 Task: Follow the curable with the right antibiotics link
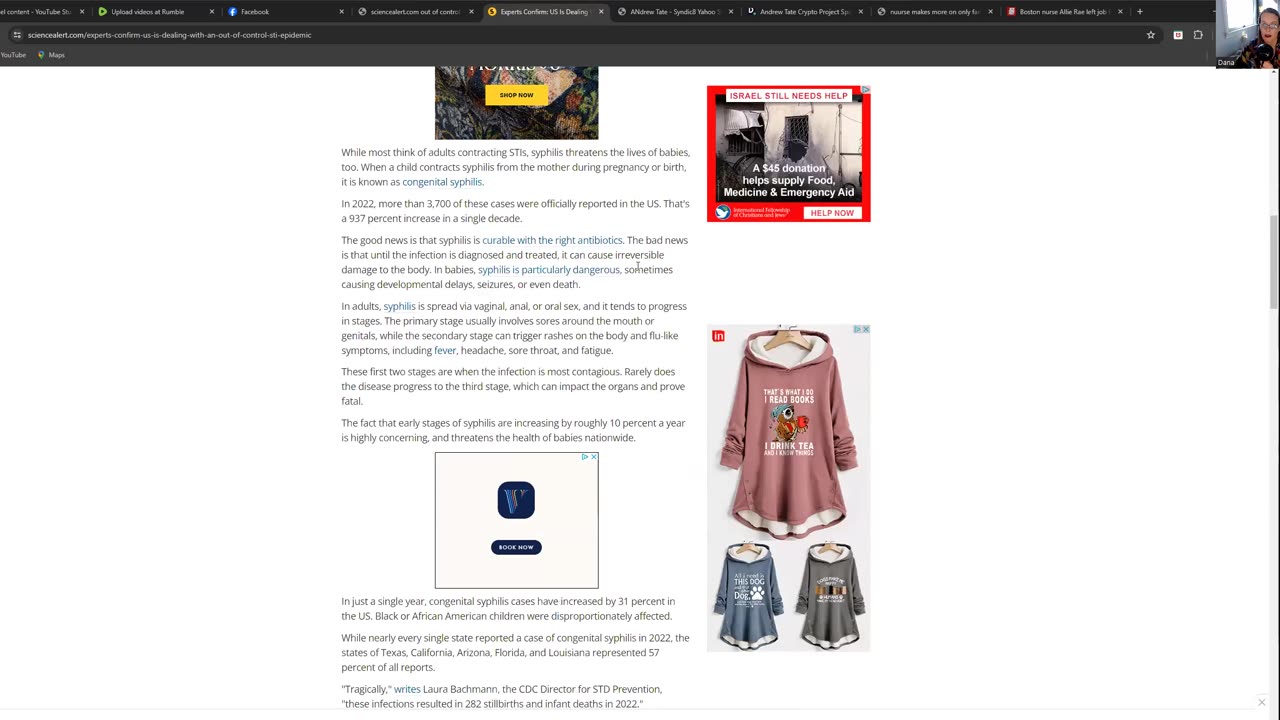point(552,240)
